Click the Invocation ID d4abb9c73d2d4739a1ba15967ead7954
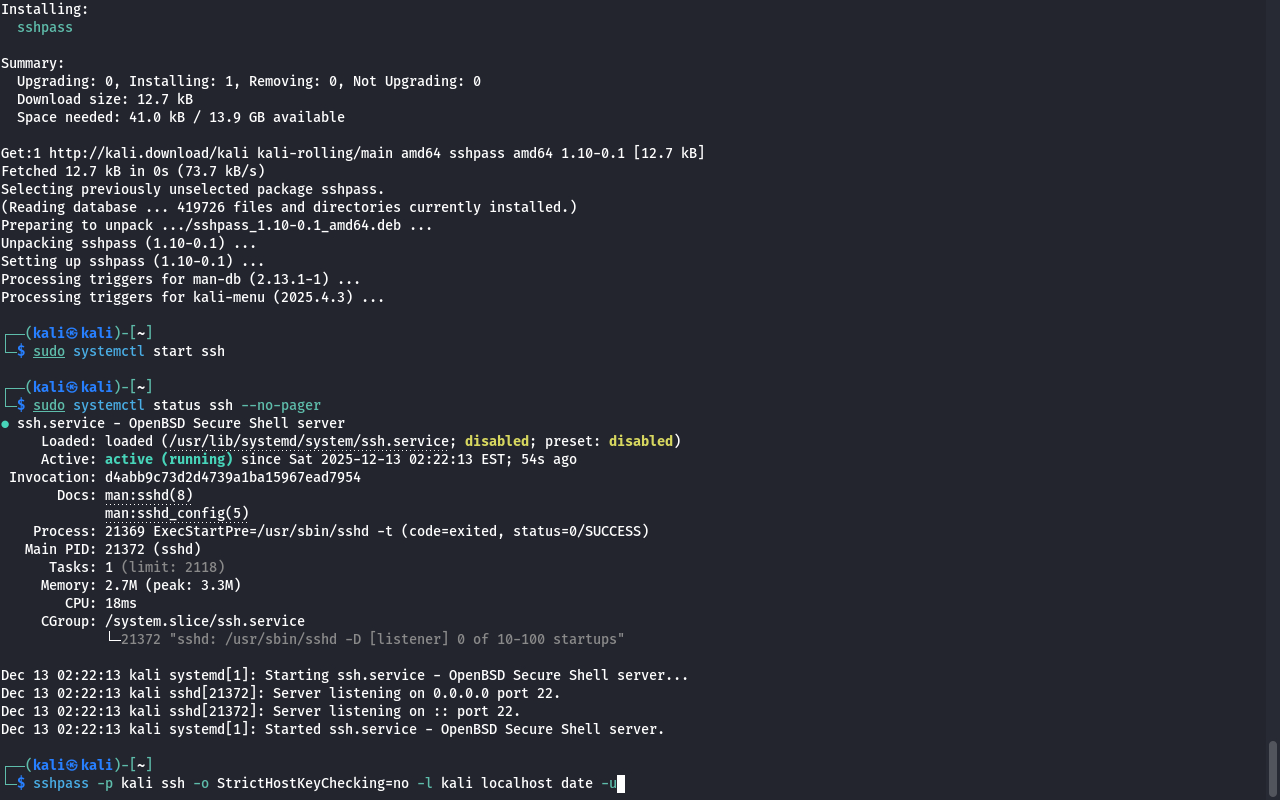This screenshot has height=800, width=1280. coord(233,477)
